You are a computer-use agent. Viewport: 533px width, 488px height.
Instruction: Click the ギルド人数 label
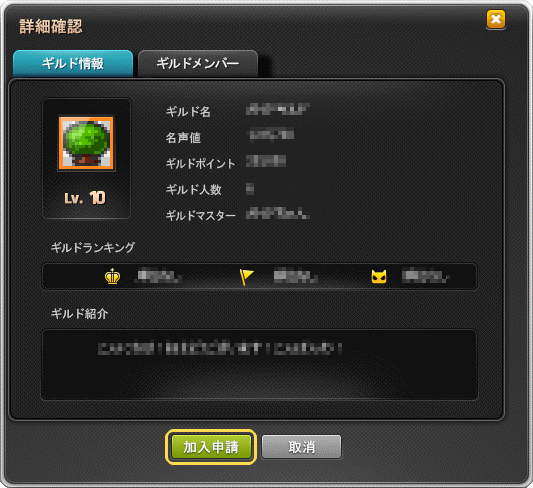pyautogui.click(x=194, y=190)
